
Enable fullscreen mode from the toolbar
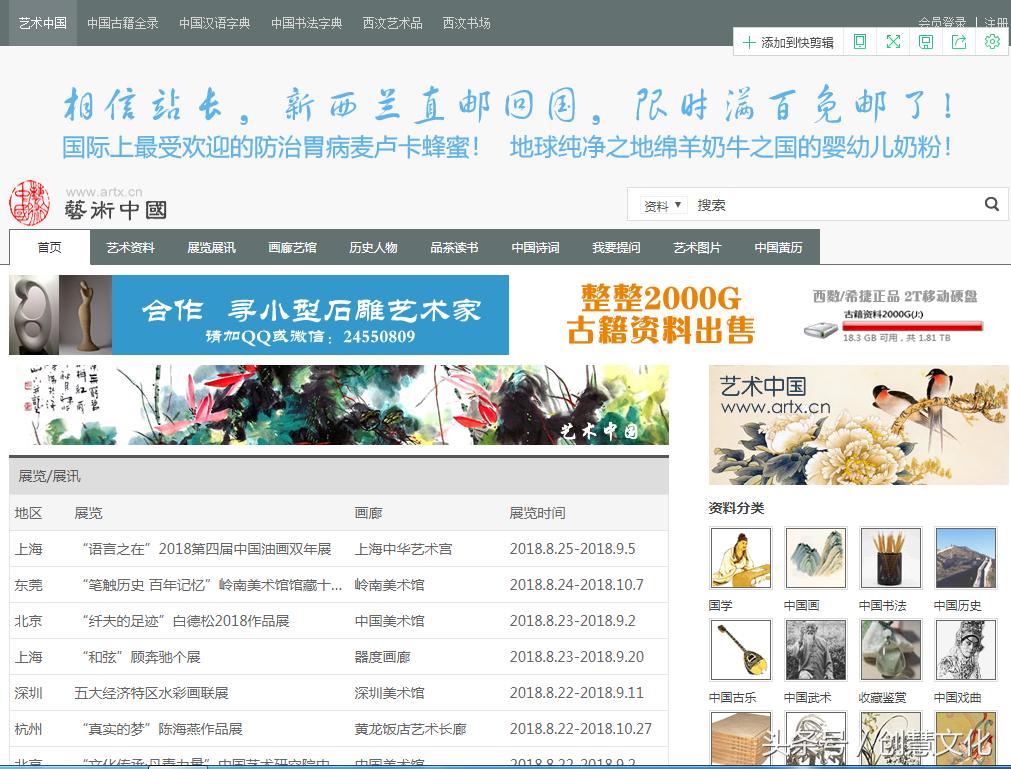tap(893, 41)
